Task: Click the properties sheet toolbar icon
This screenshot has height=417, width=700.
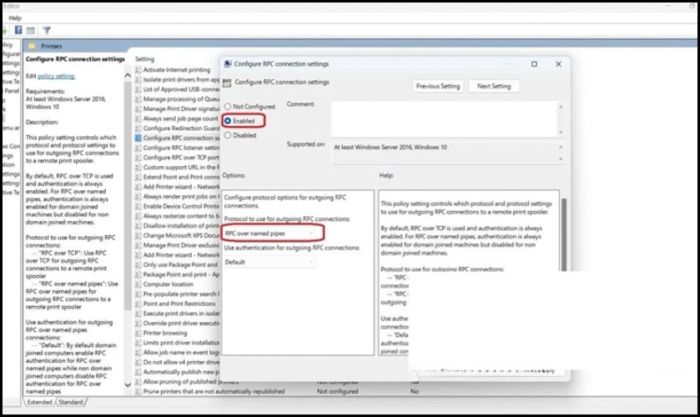Action: tap(30, 30)
